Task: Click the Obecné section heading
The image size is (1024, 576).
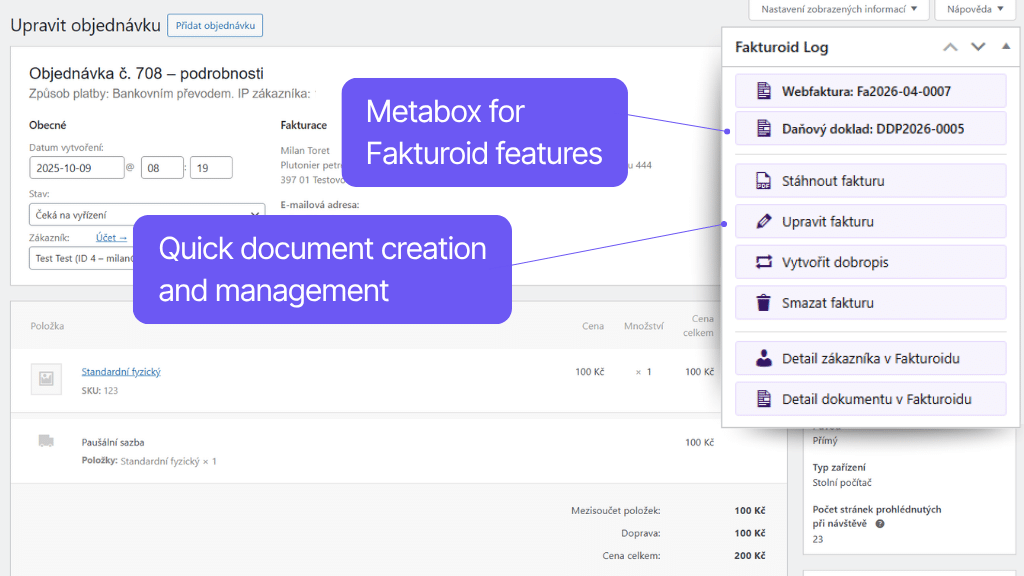Action: (48, 125)
